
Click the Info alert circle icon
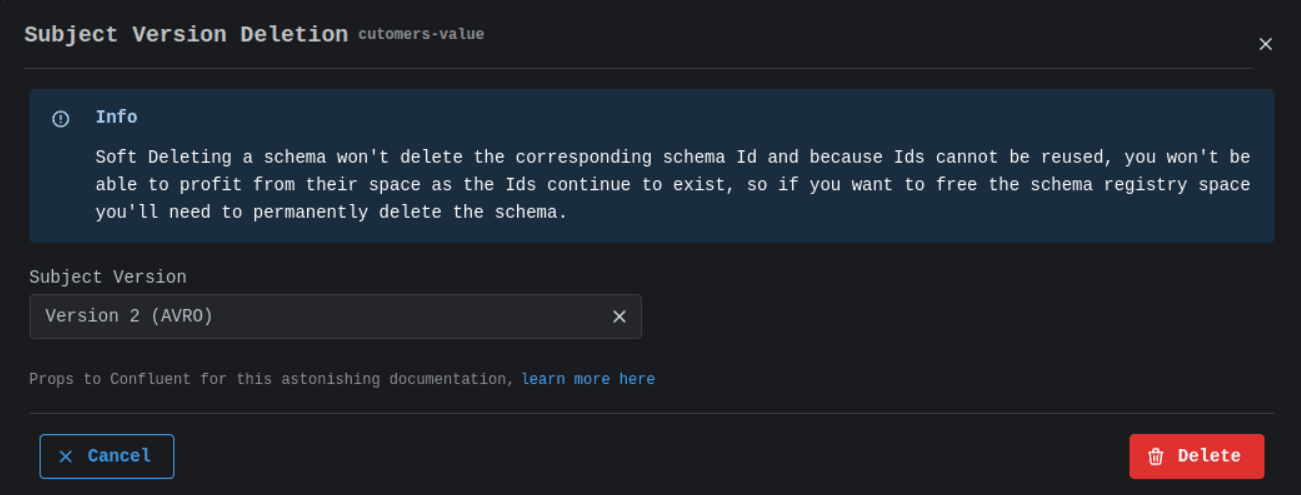[61, 119]
